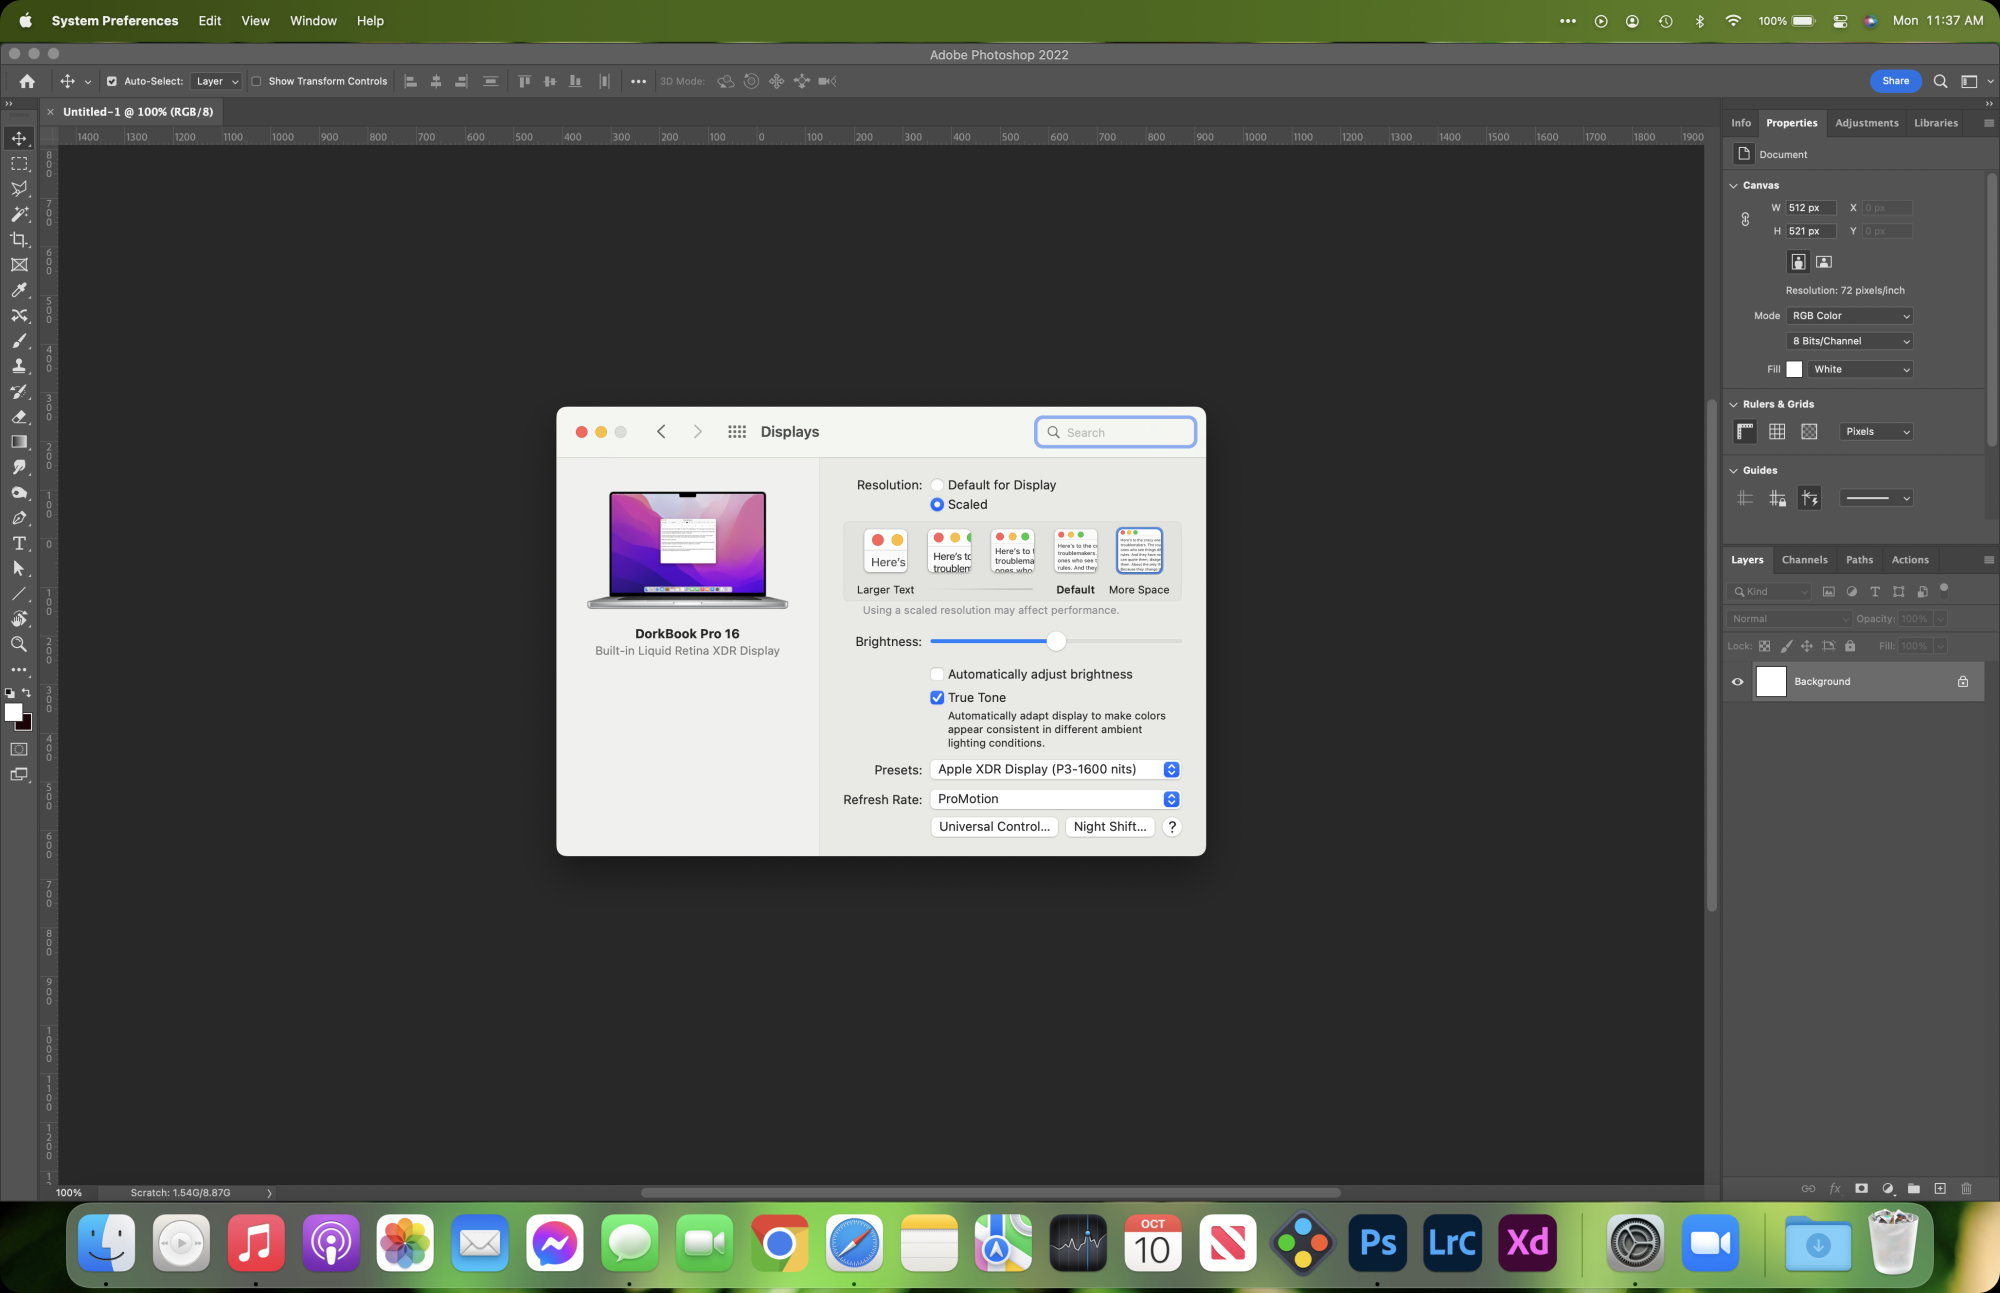Select the Zoom tool in toolbar
This screenshot has width=2000, height=1293.
point(19,645)
